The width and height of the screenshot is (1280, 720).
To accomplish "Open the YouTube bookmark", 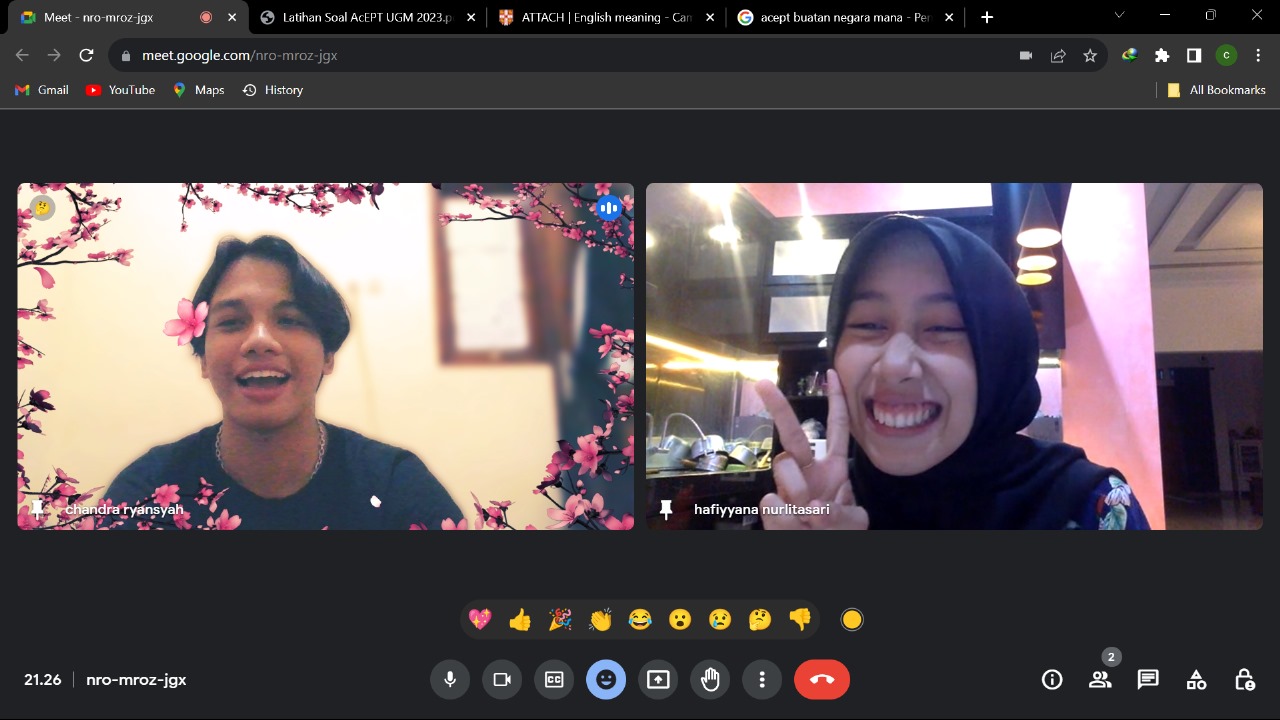I will pos(120,90).
